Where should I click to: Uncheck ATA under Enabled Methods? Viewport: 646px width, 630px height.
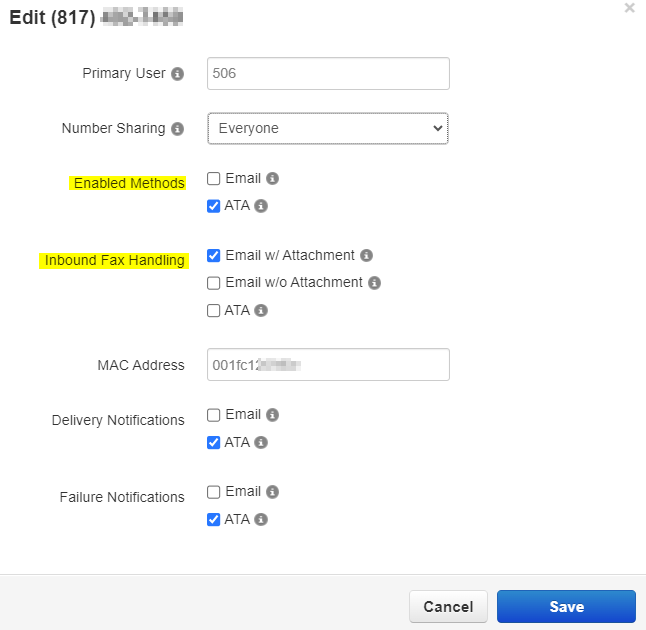click(x=214, y=206)
